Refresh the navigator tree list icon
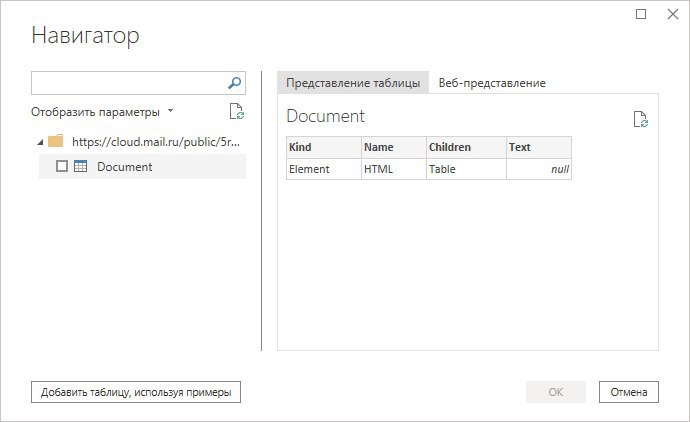The image size is (690, 422). coord(237,112)
